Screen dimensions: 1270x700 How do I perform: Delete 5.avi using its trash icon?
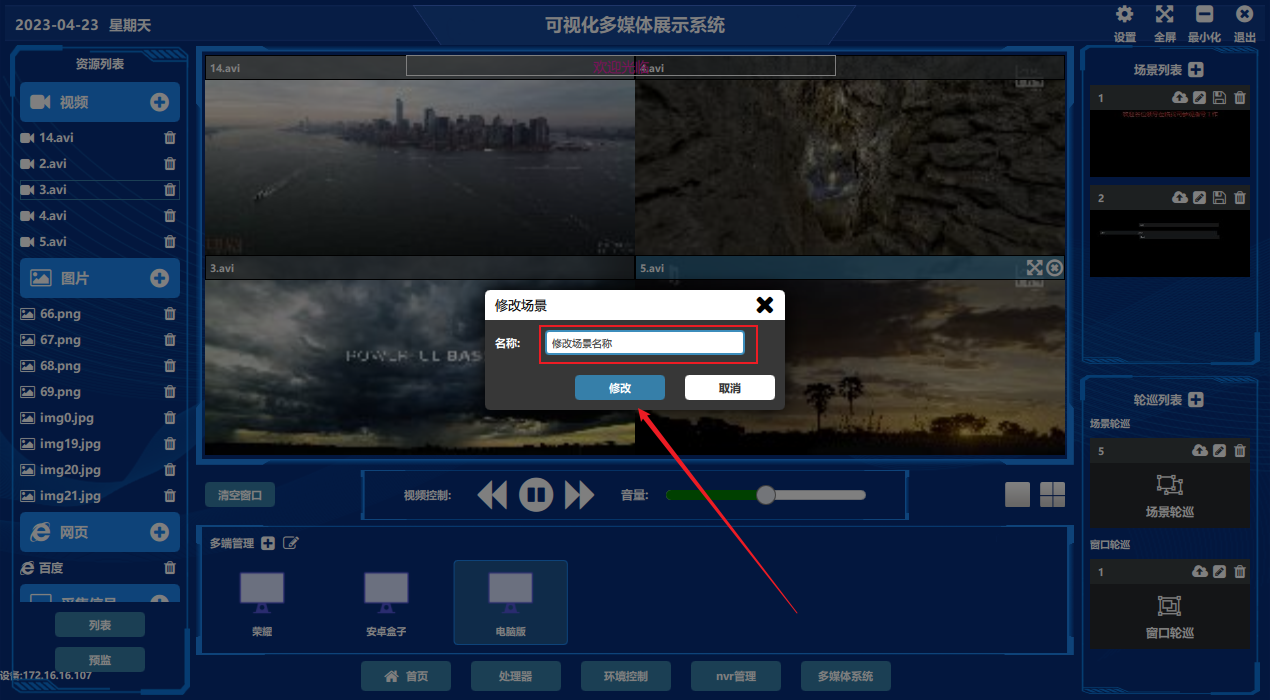coord(170,242)
